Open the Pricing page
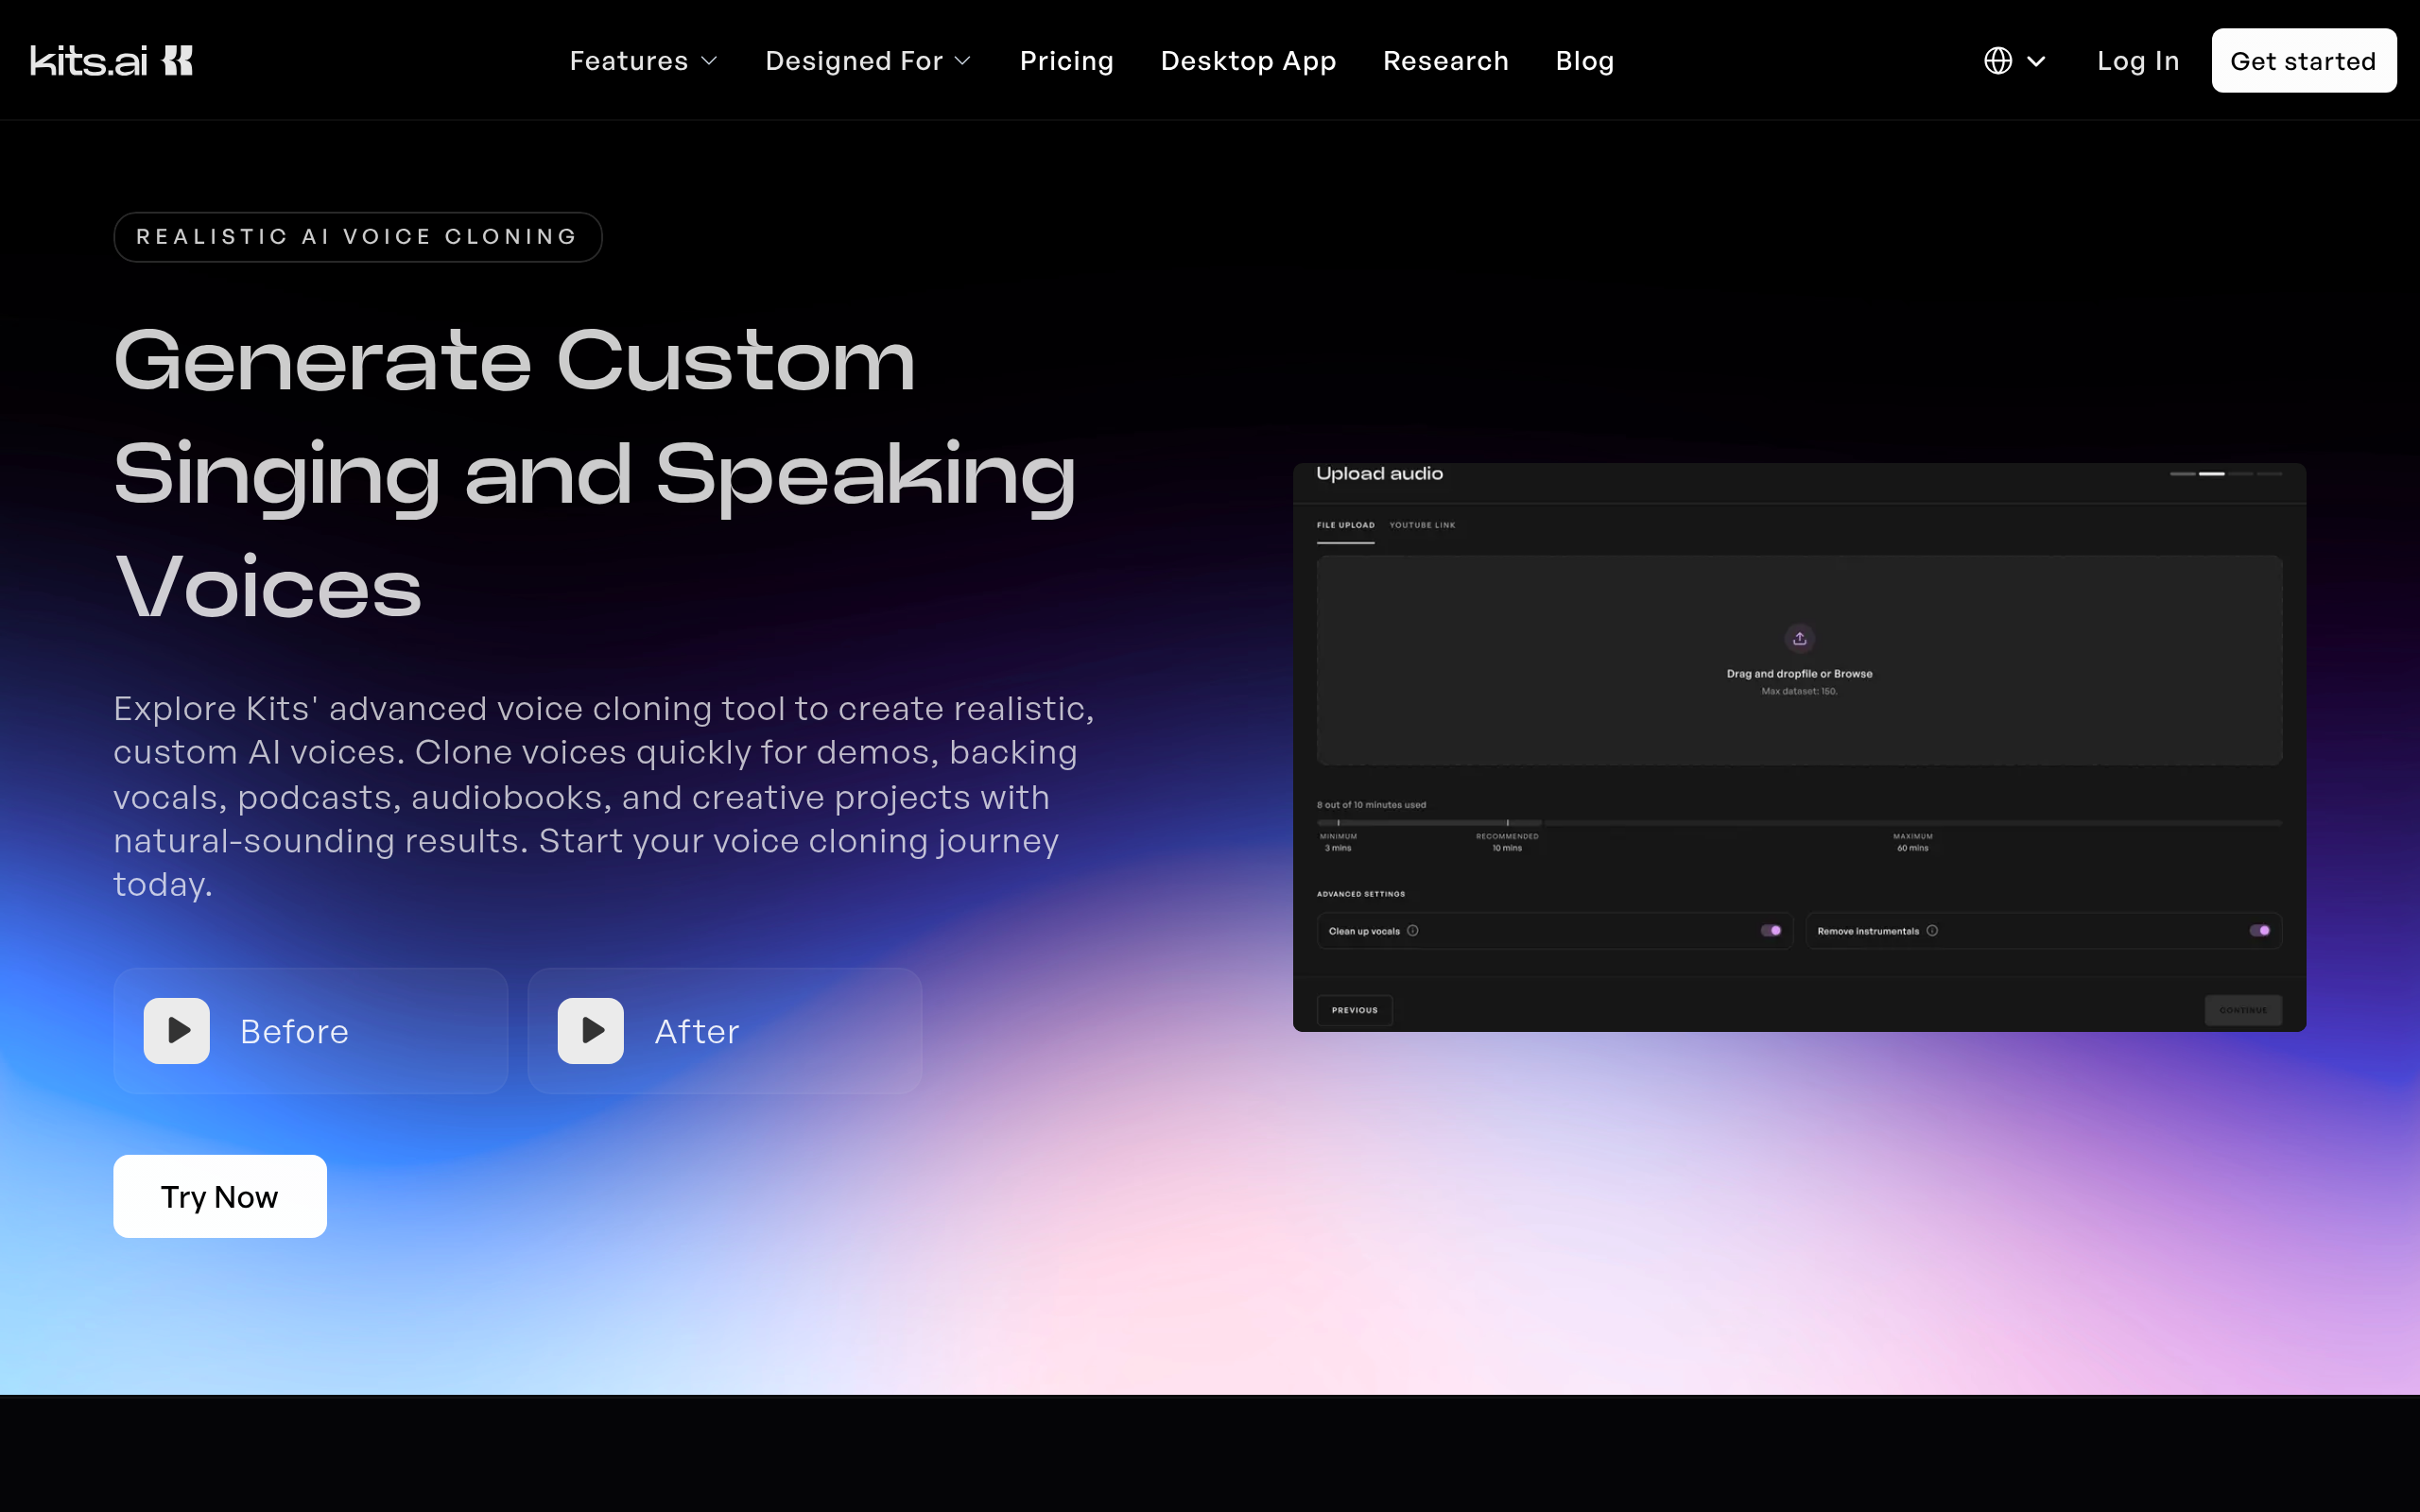 1066,61
